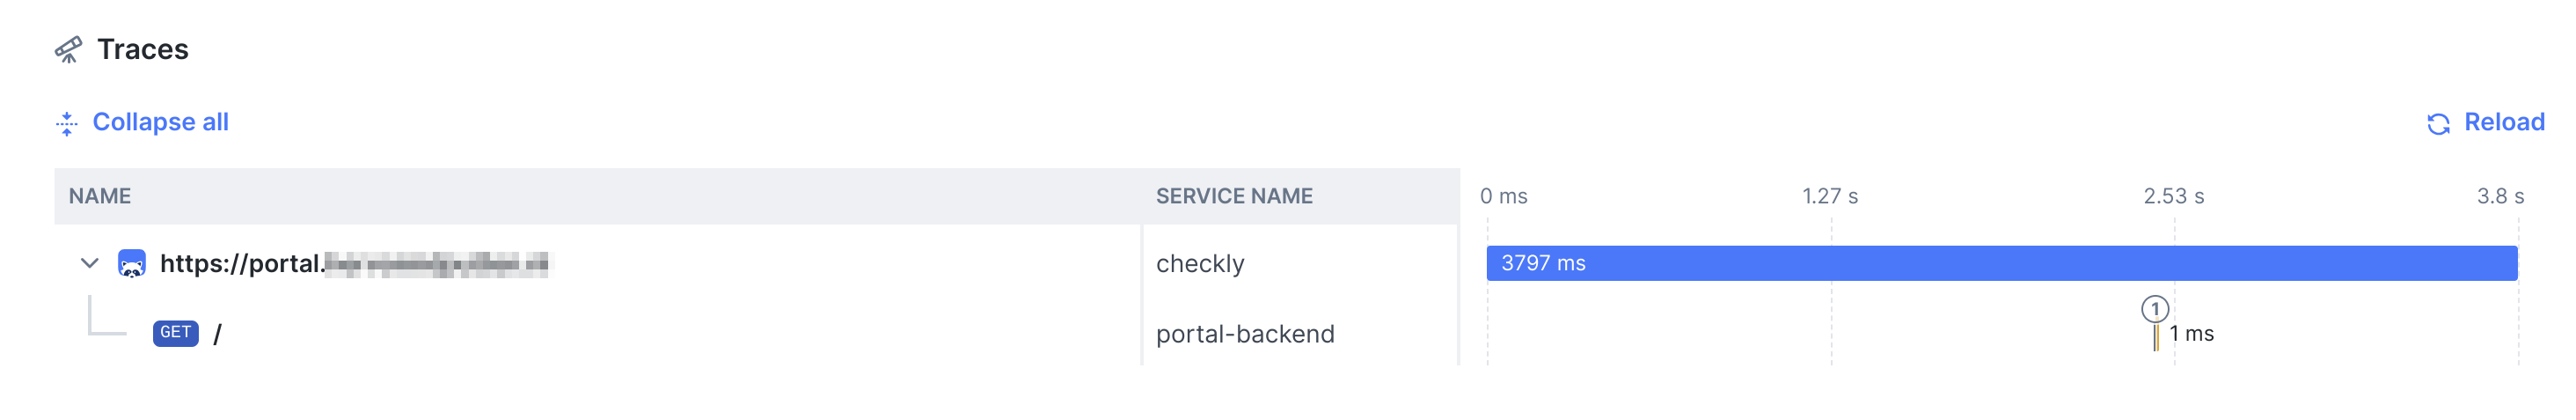2576x420 pixels.
Task: Click the NAME column header
Action: point(100,196)
